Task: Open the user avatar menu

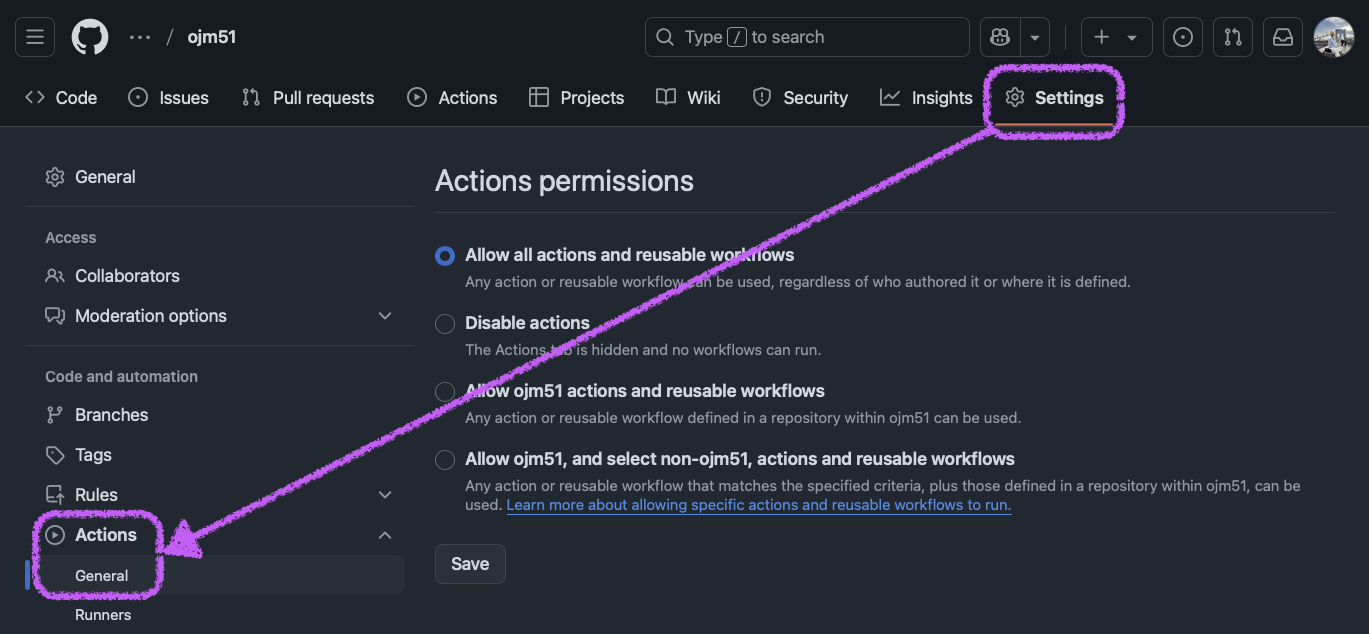Action: point(1333,37)
